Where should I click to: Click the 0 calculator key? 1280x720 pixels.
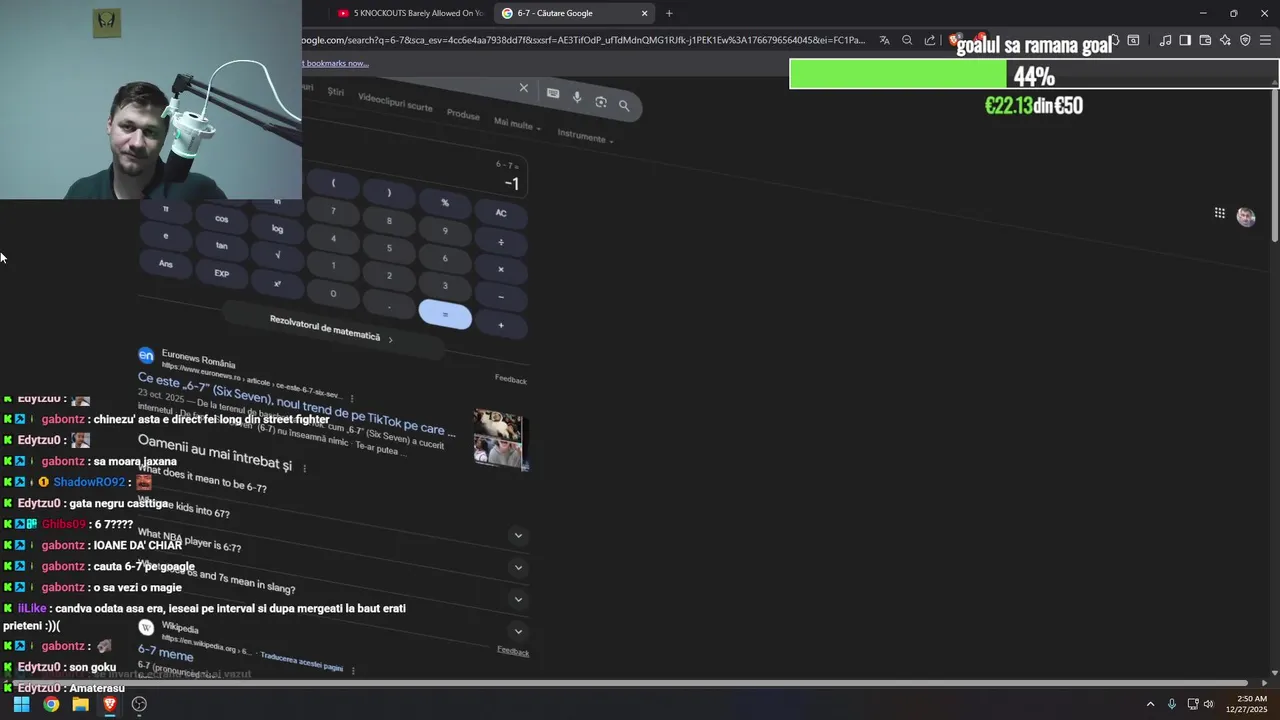333,293
